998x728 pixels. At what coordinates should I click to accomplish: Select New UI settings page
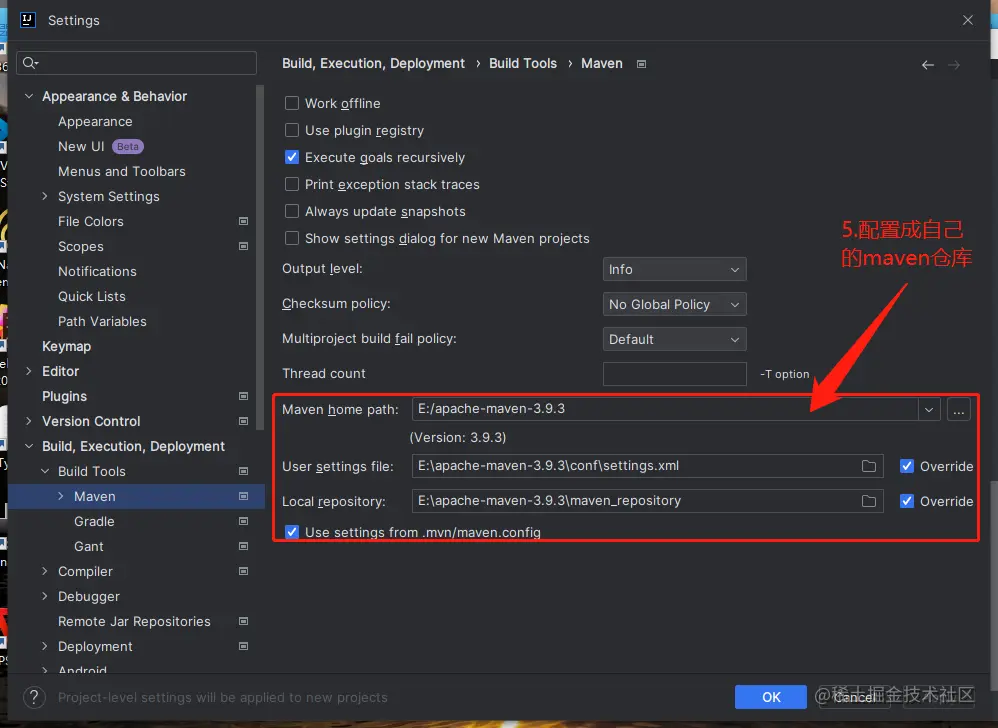(x=81, y=146)
